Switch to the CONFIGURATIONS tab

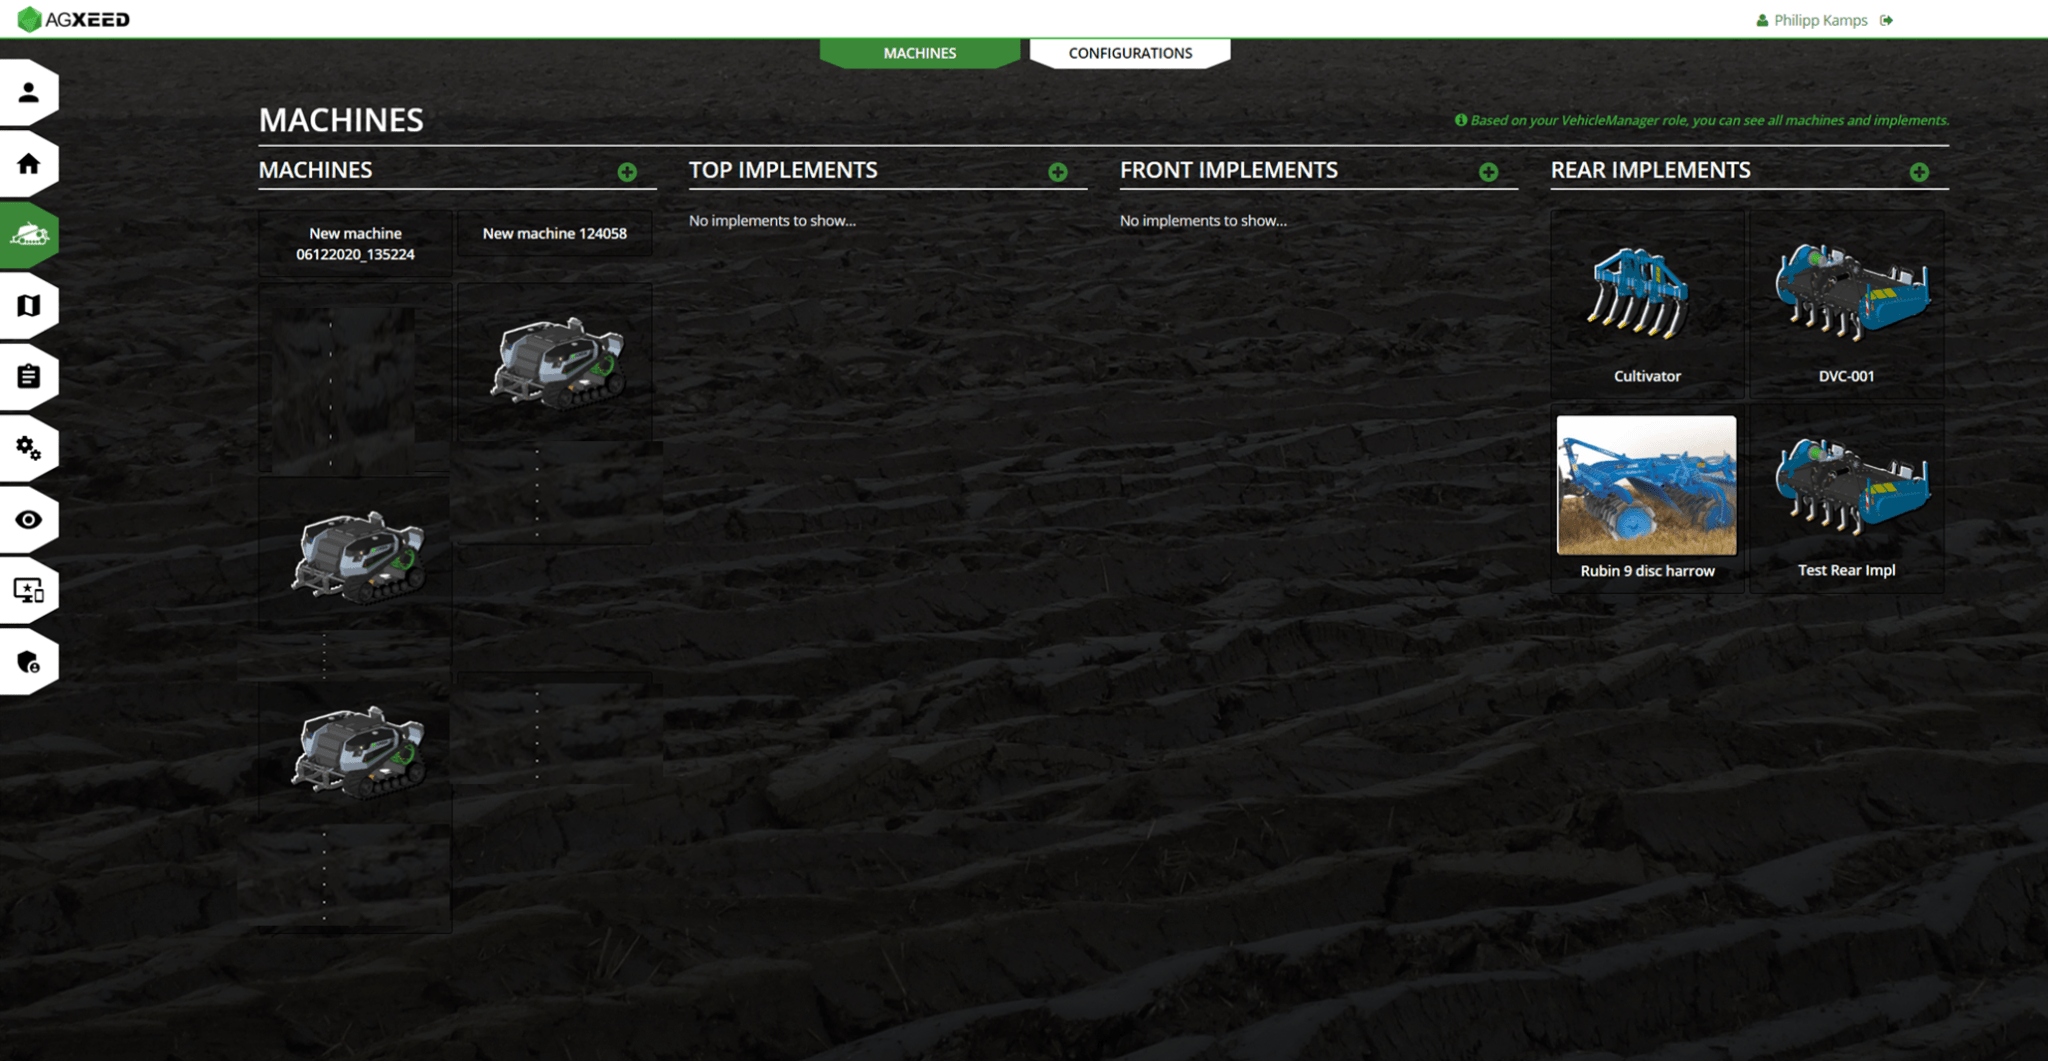(x=1129, y=52)
